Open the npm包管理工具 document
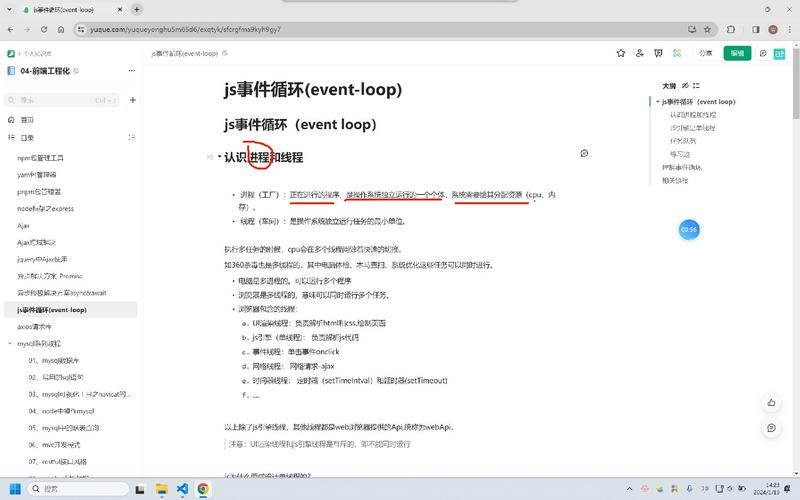This screenshot has height=500, width=800. [40, 158]
